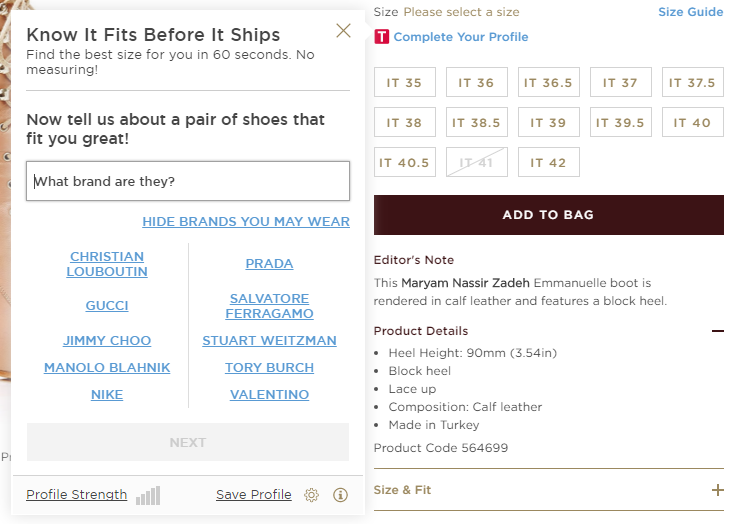Close the Know It Fits popup
Screen dimensions: 737x524
pyautogui.click(x=343, y=31)
